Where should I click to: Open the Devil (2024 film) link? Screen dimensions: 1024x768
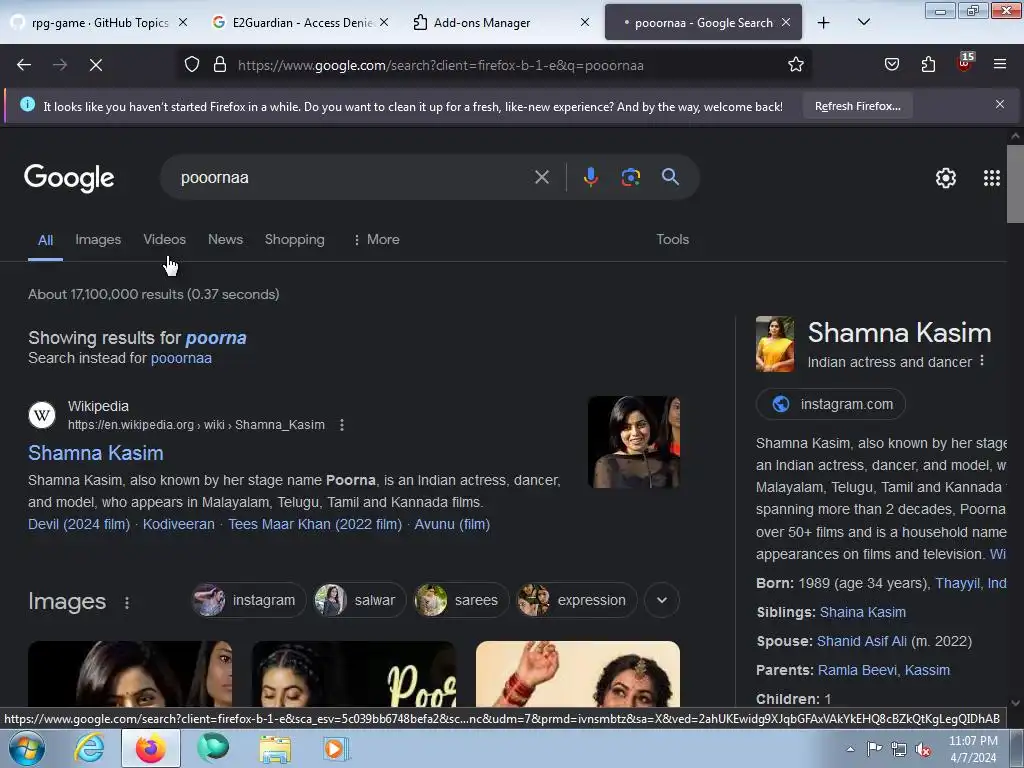coord(79,524)
